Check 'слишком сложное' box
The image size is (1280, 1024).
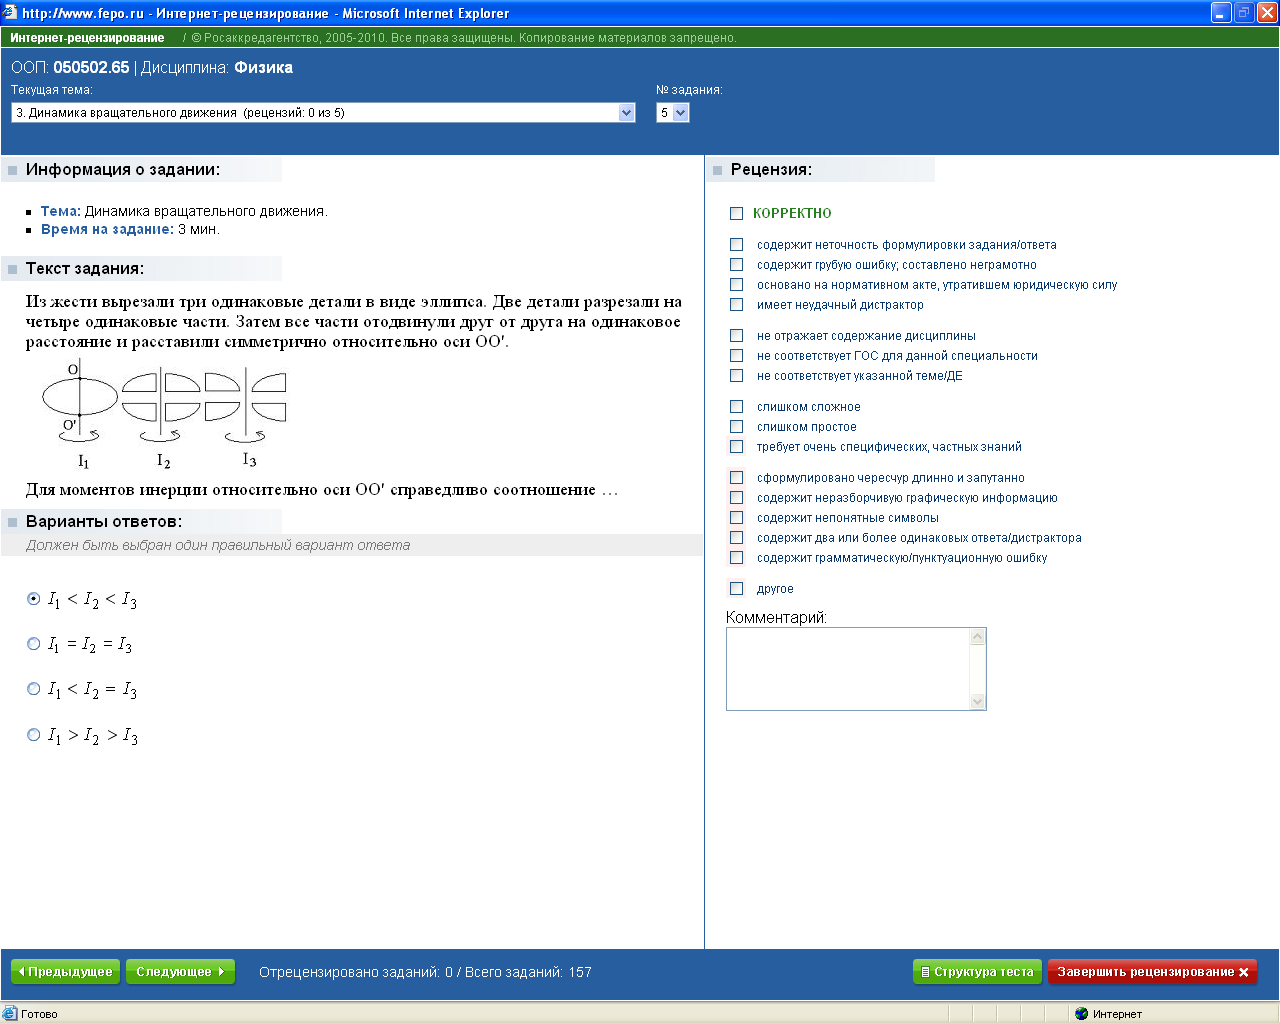coord(737,406)
